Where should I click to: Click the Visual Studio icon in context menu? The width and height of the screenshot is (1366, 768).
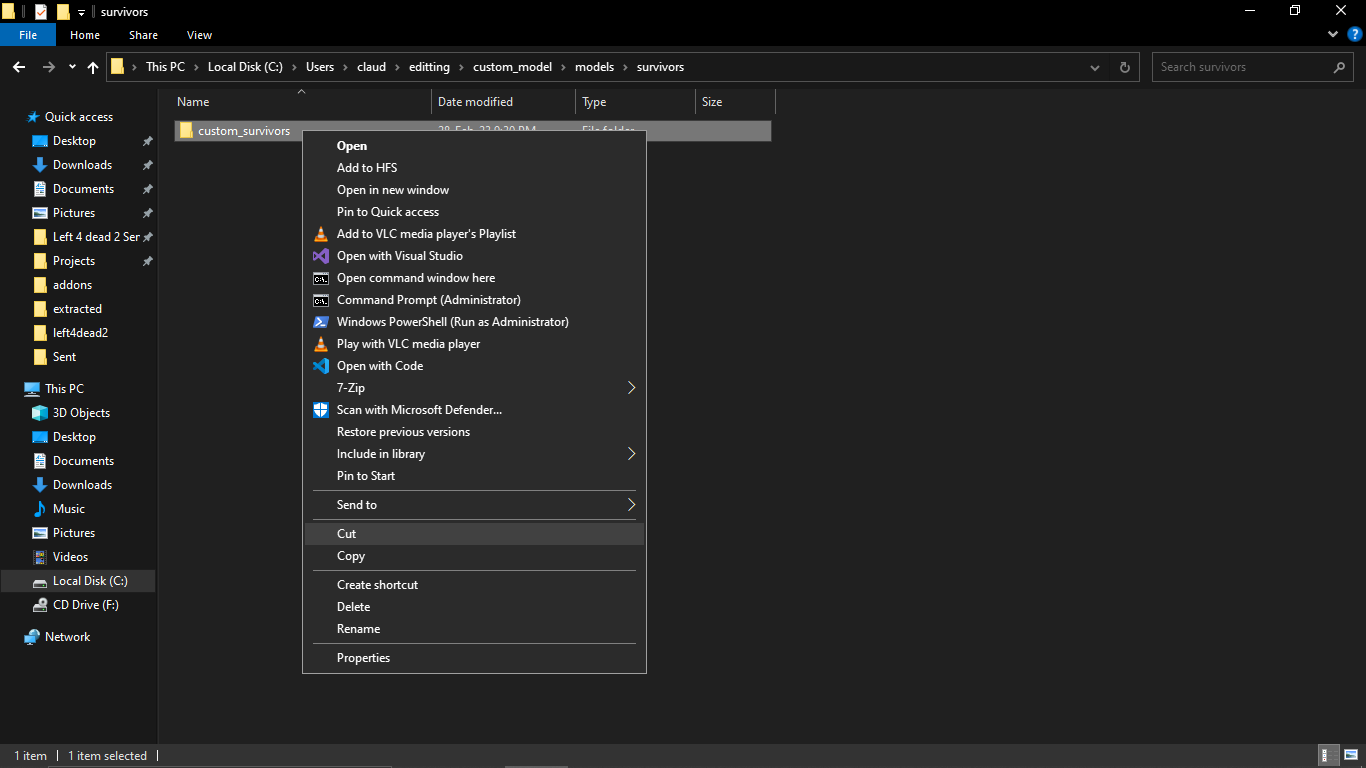tap(320, 256)
